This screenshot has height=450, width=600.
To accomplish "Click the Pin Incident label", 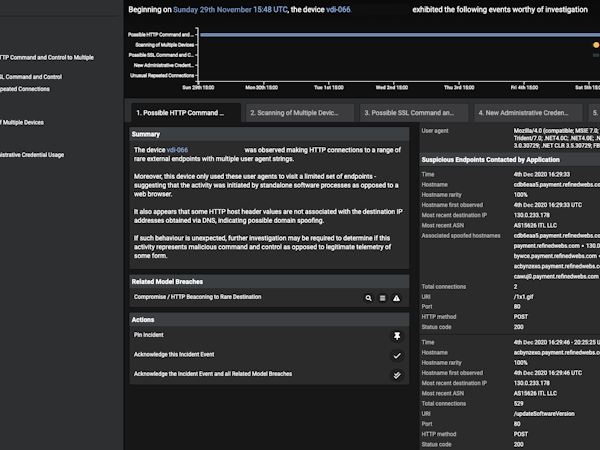I will [148, 335].
